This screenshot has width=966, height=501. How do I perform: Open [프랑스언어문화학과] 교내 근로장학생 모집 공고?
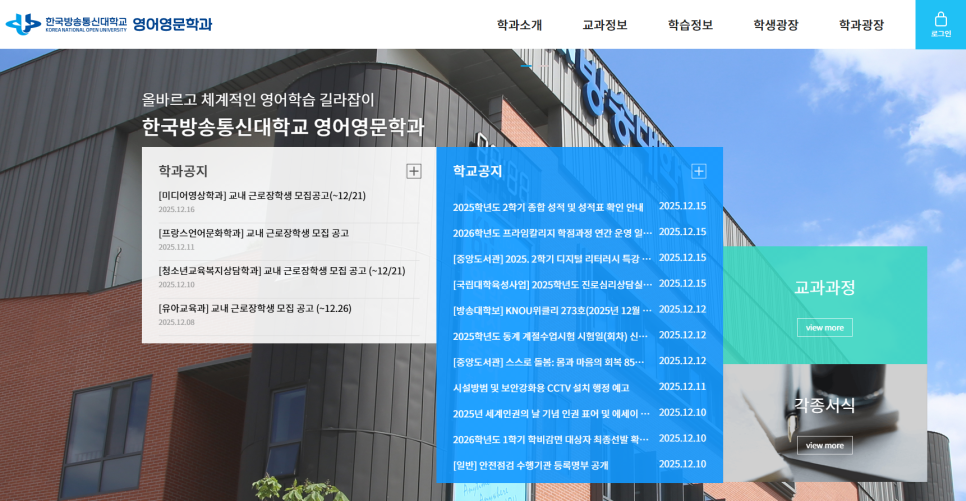(253, 233)
